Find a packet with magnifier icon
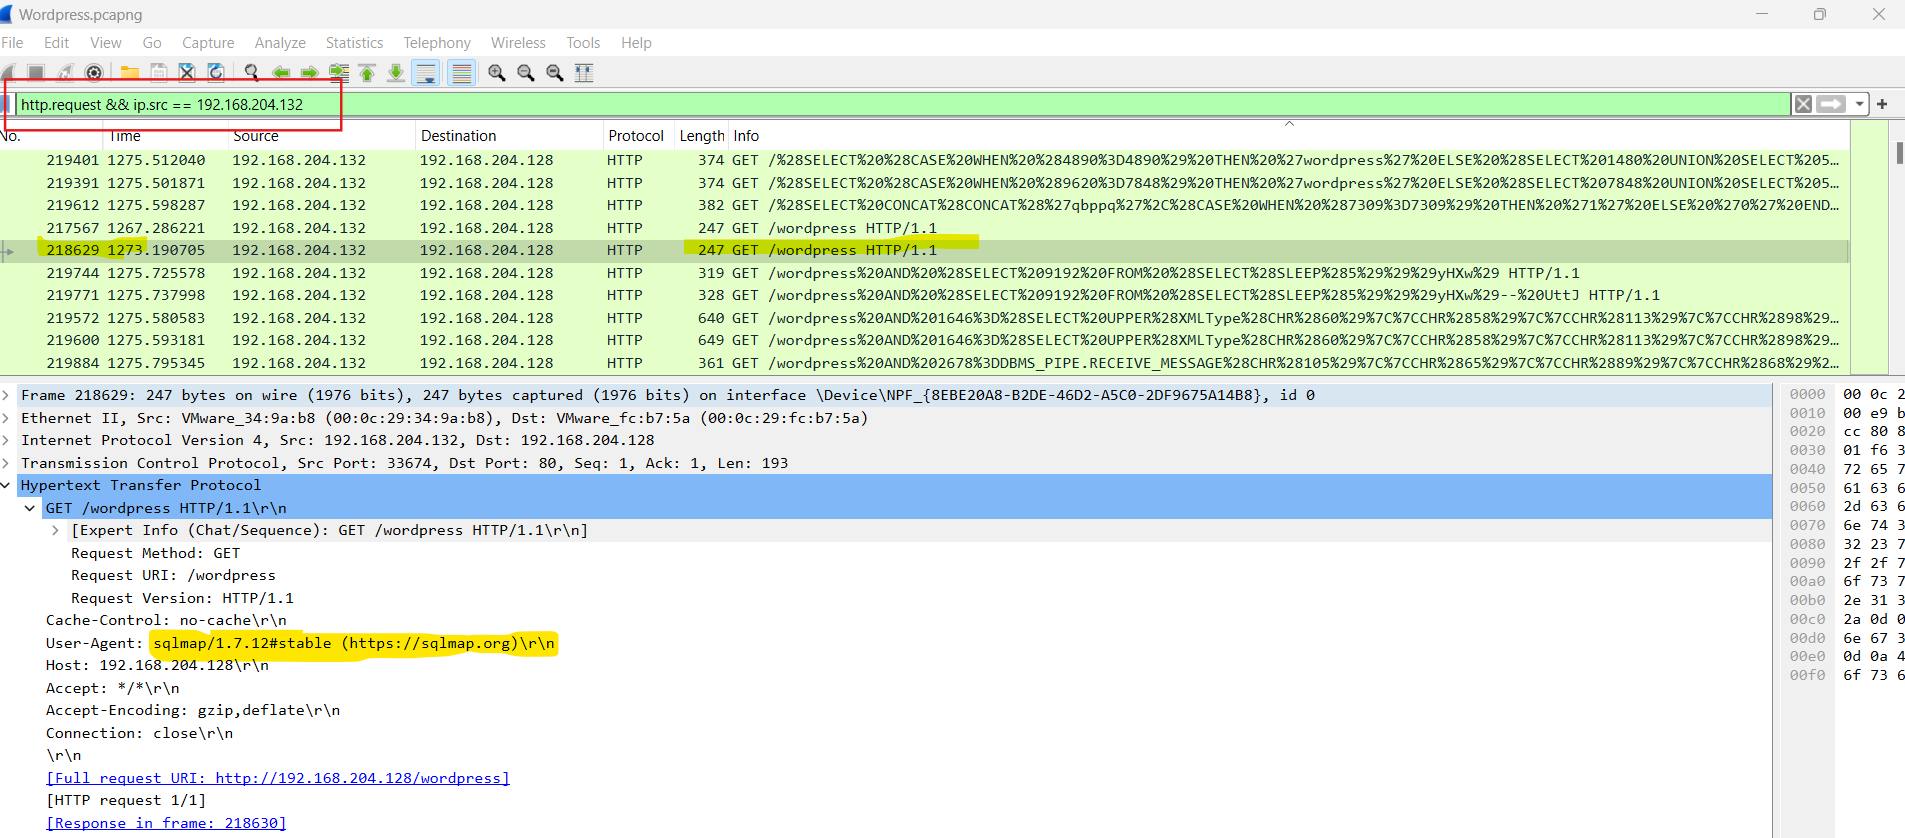Image resolution: width=1905 pixels, height=838 pixels. (252, 72)
